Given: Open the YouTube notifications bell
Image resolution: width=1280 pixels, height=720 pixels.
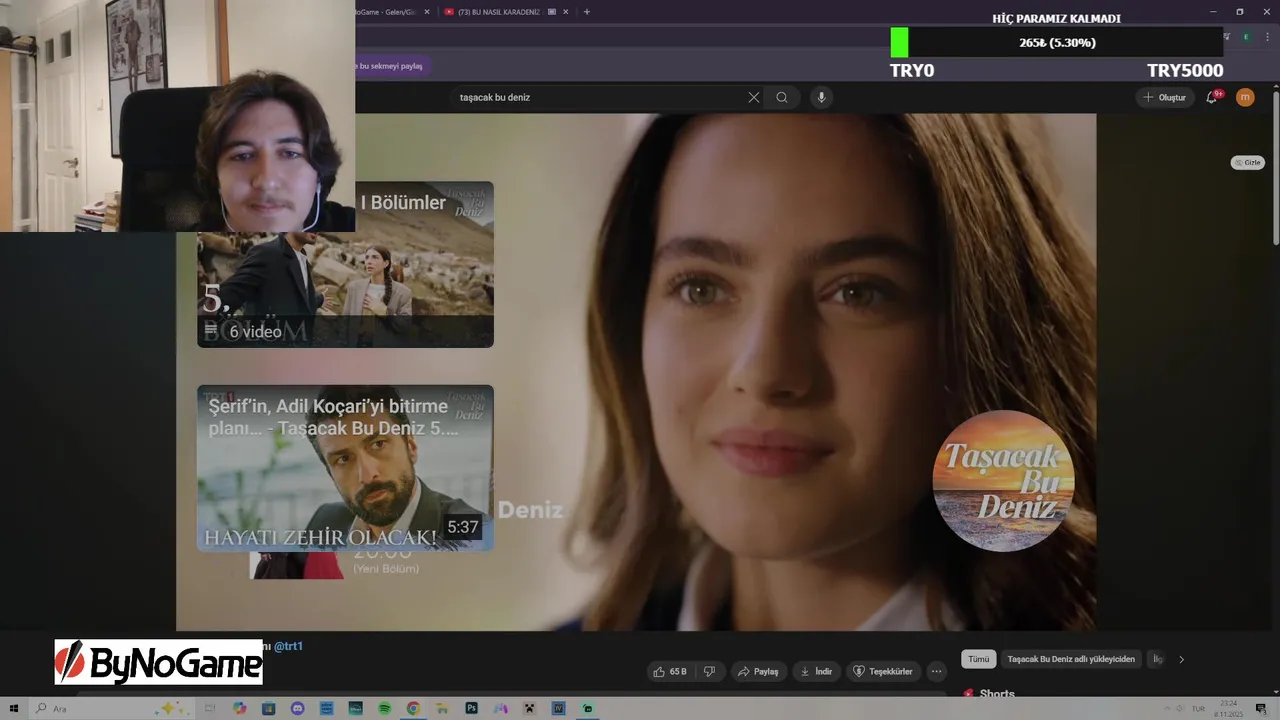Looking at the screenshot, I should (1212, 97).
